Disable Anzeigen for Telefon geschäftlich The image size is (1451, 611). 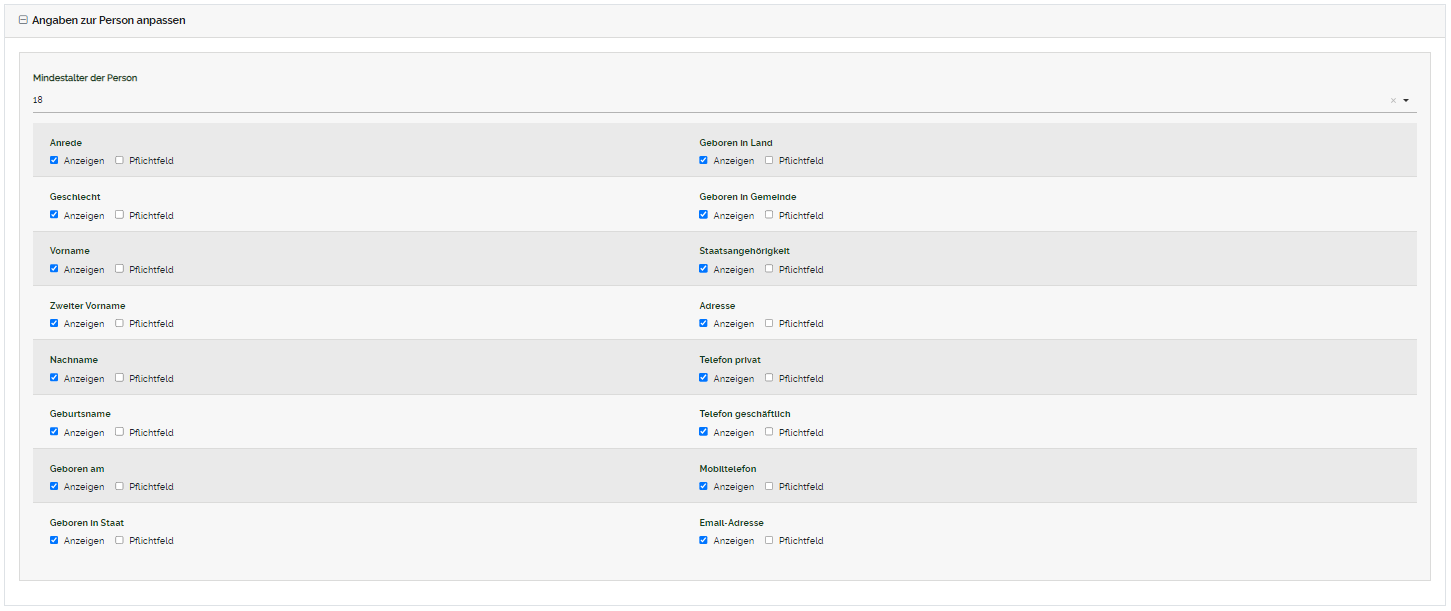pos(704,432)
